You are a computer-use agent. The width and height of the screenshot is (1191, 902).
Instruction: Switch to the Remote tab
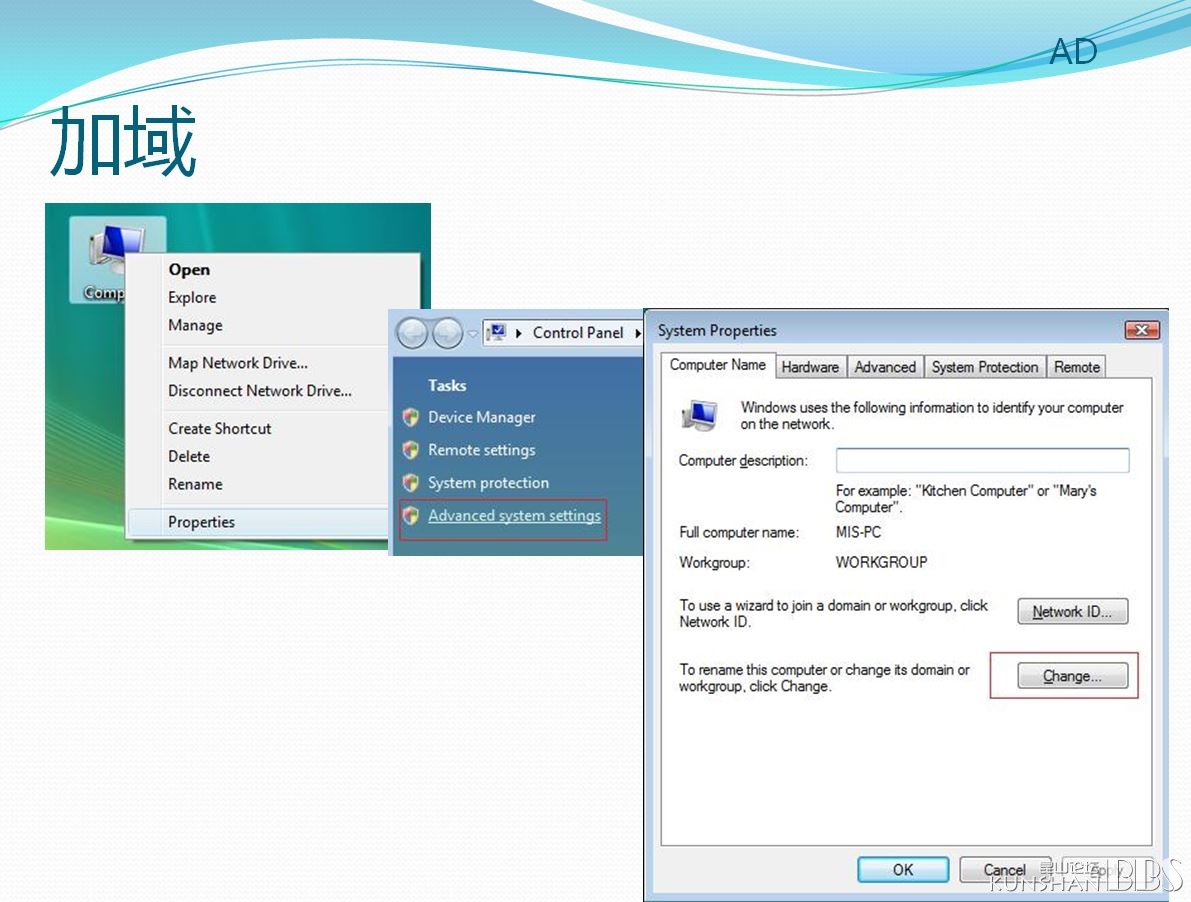click(x=1076, y=367)
